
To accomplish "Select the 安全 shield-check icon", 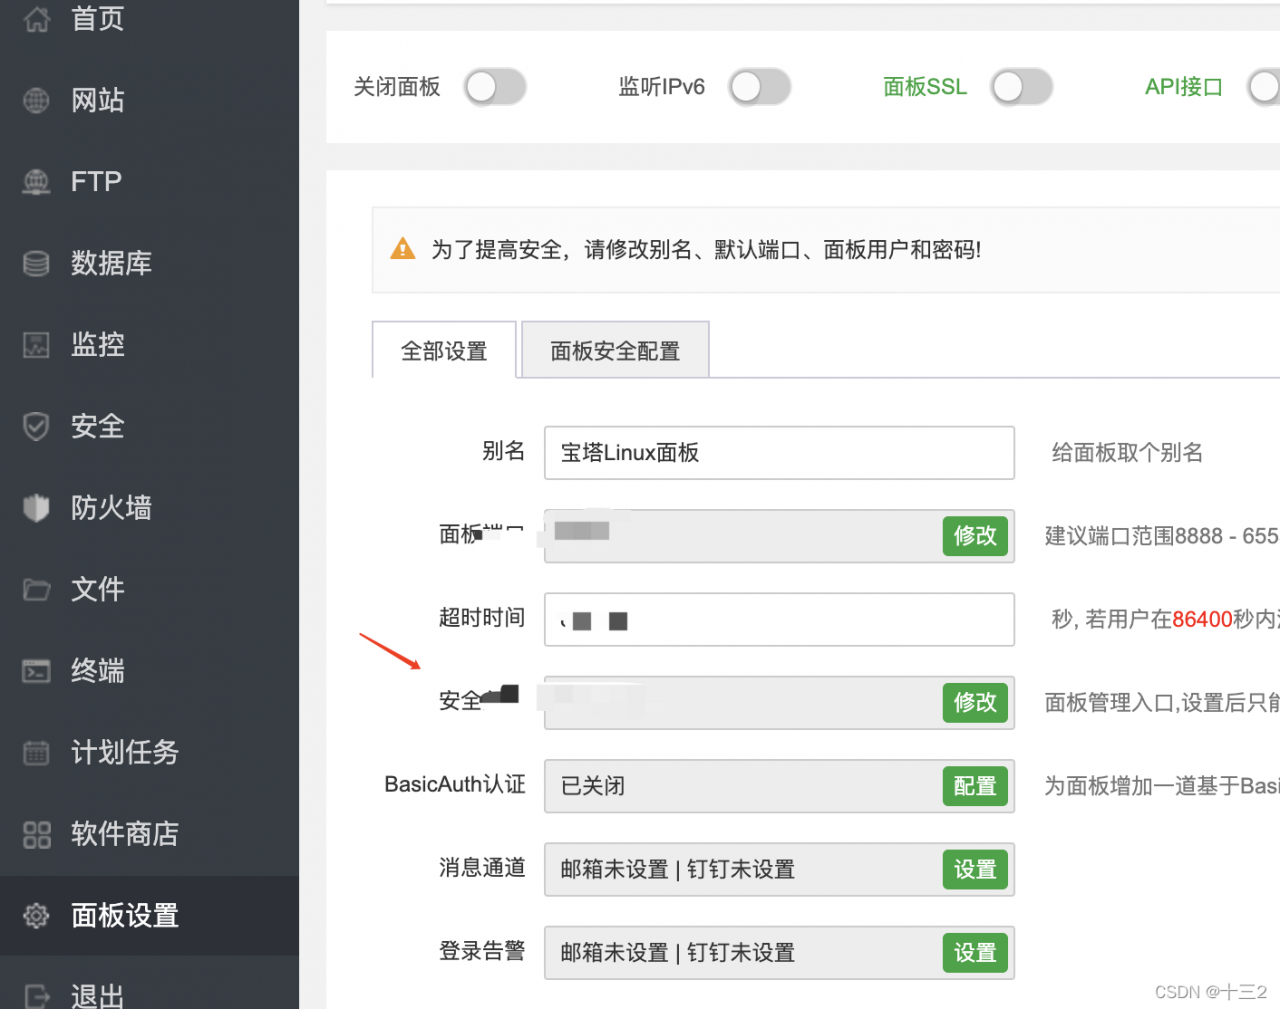I will coord(36,426).
